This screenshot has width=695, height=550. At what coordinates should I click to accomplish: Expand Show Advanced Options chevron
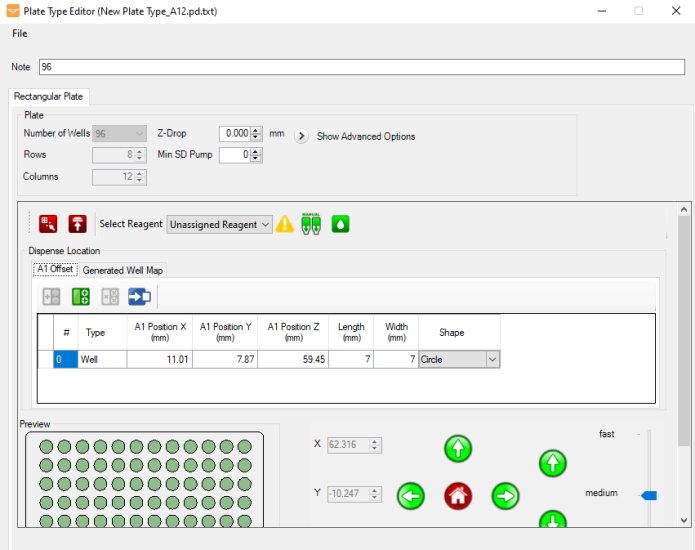301,136
